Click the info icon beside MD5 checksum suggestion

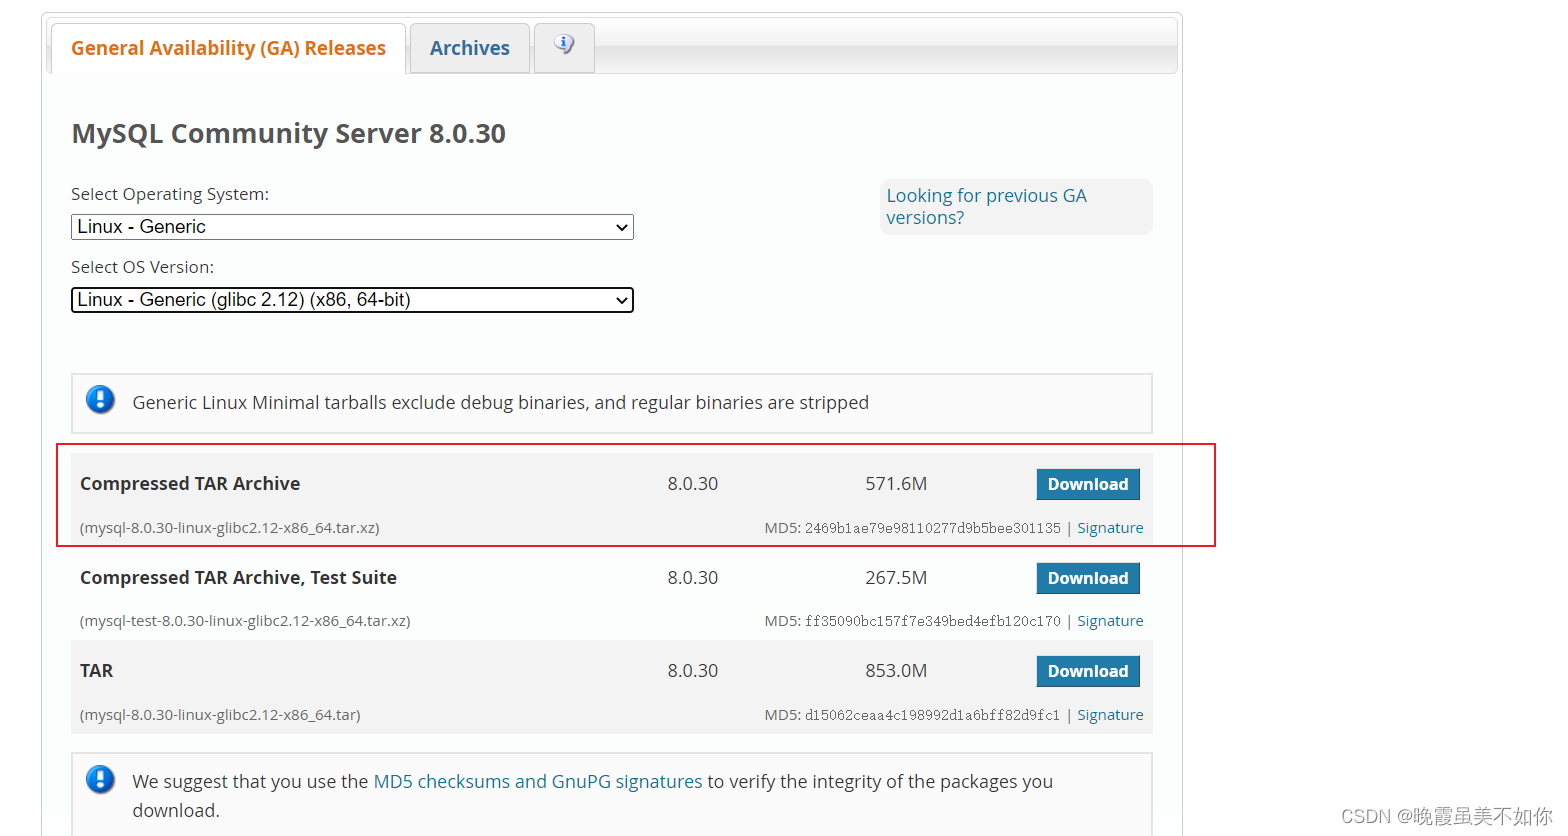tap(100, 779)
